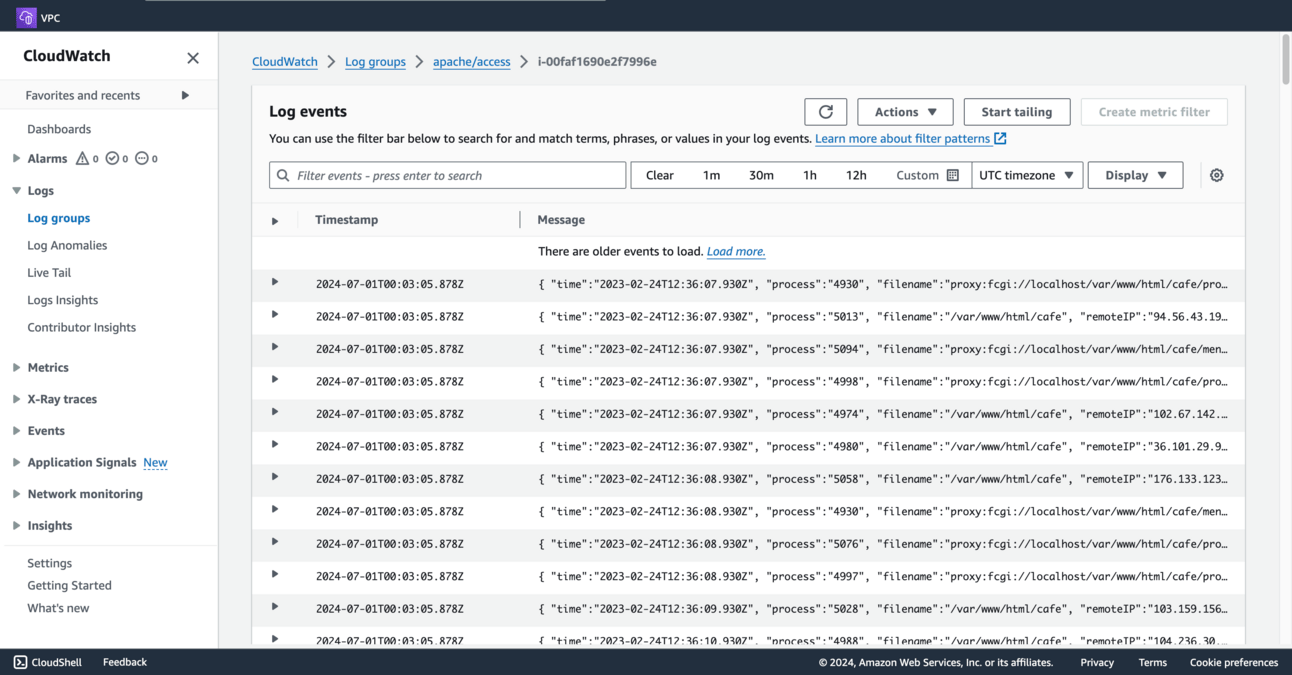The image size is (1292, 675).
Task: Expand the Insights section
Action: (16, 525)
